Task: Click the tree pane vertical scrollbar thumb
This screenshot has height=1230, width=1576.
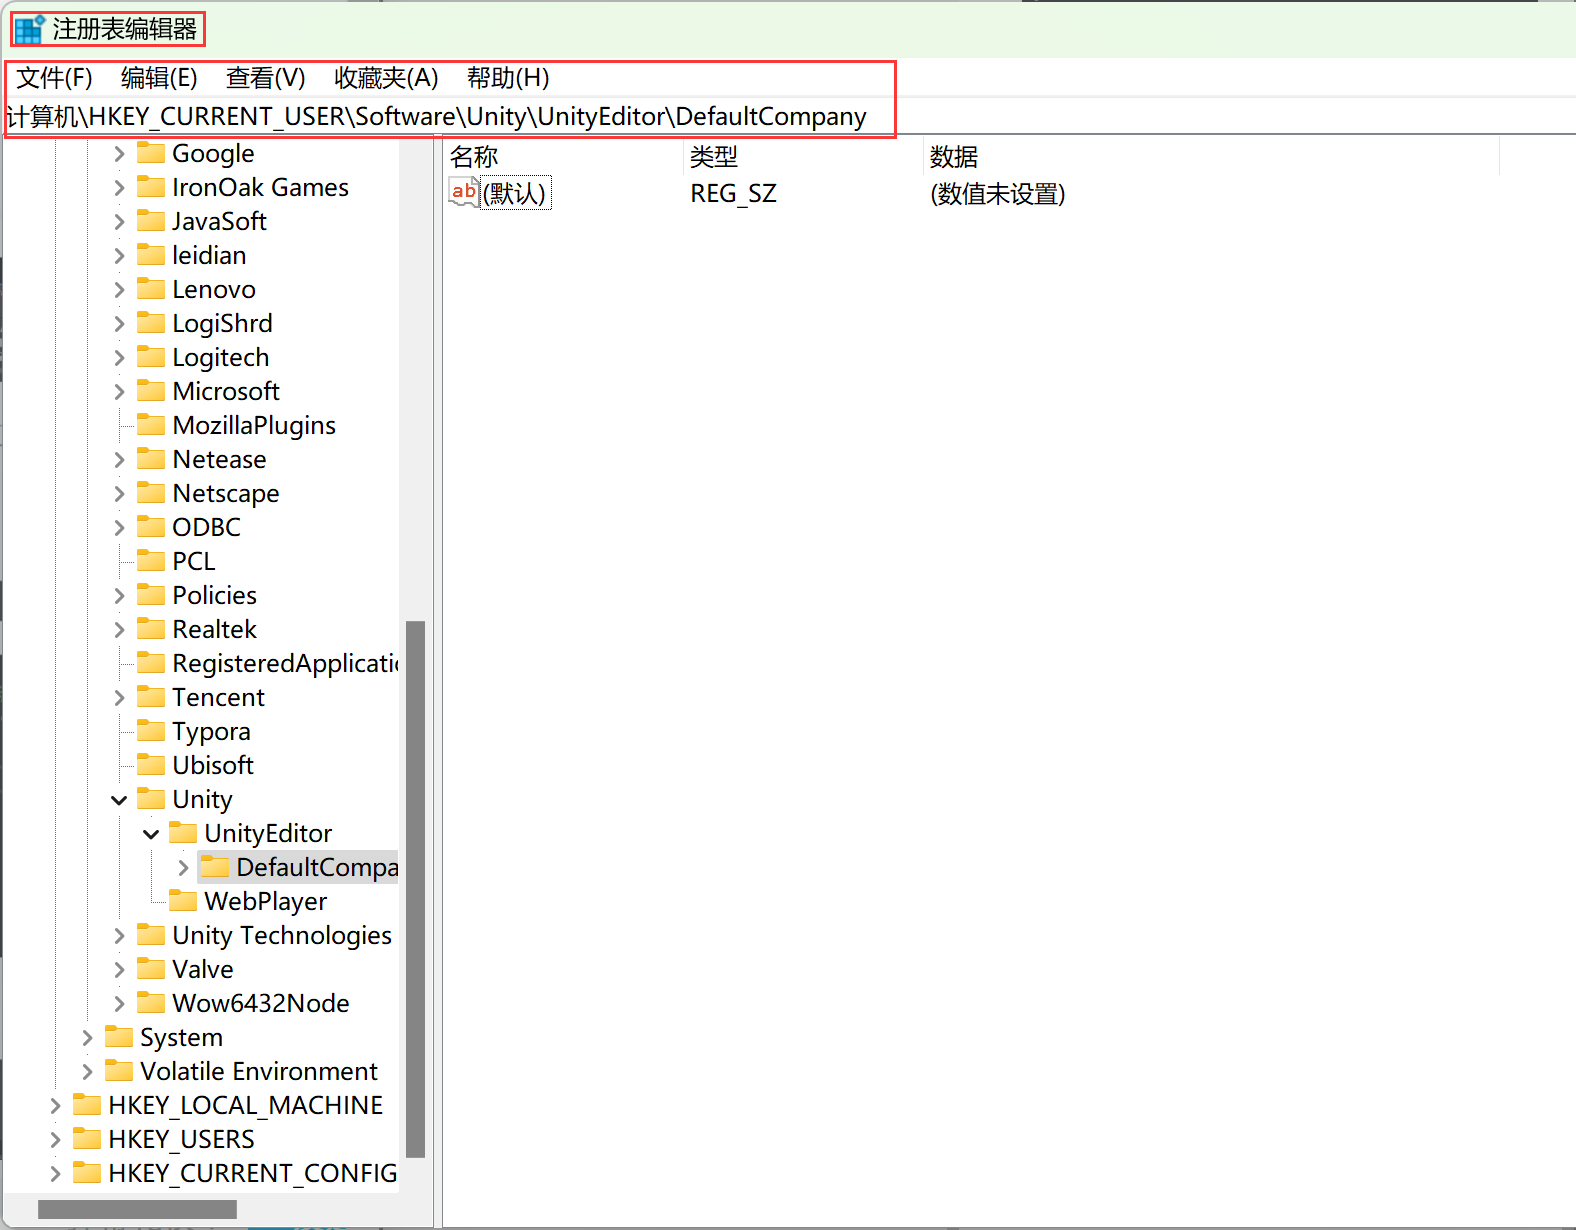Action: (x=415, y=889)
